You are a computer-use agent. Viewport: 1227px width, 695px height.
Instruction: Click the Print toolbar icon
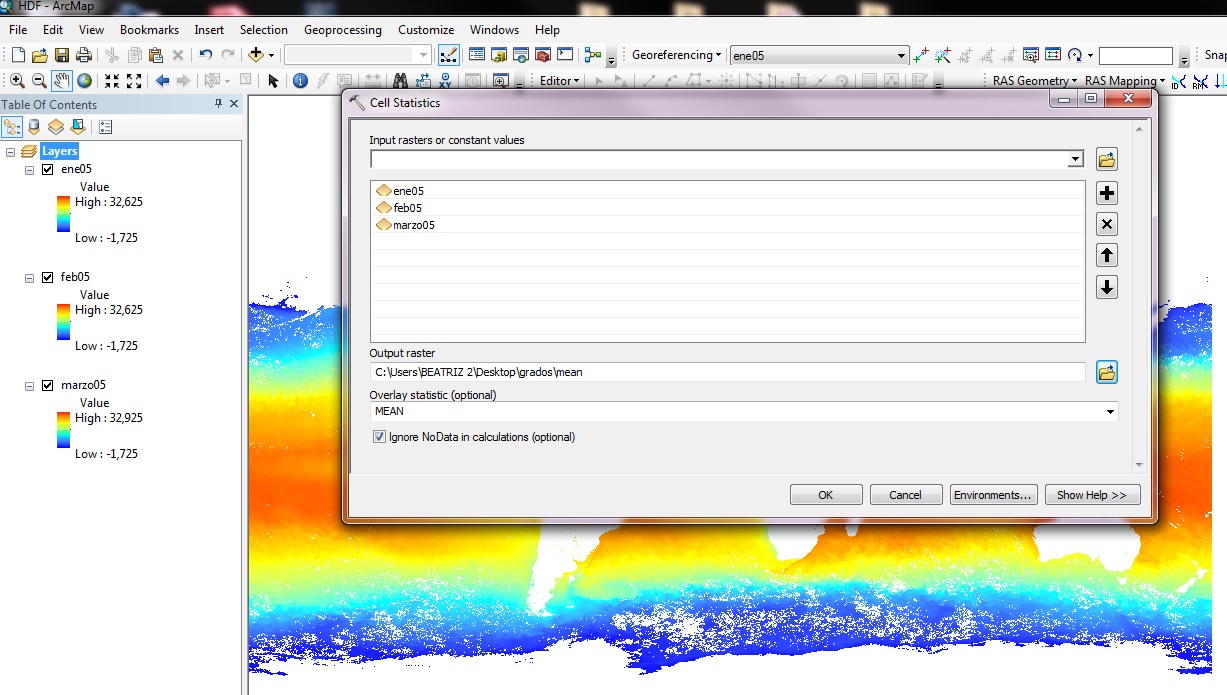(84, 55)
